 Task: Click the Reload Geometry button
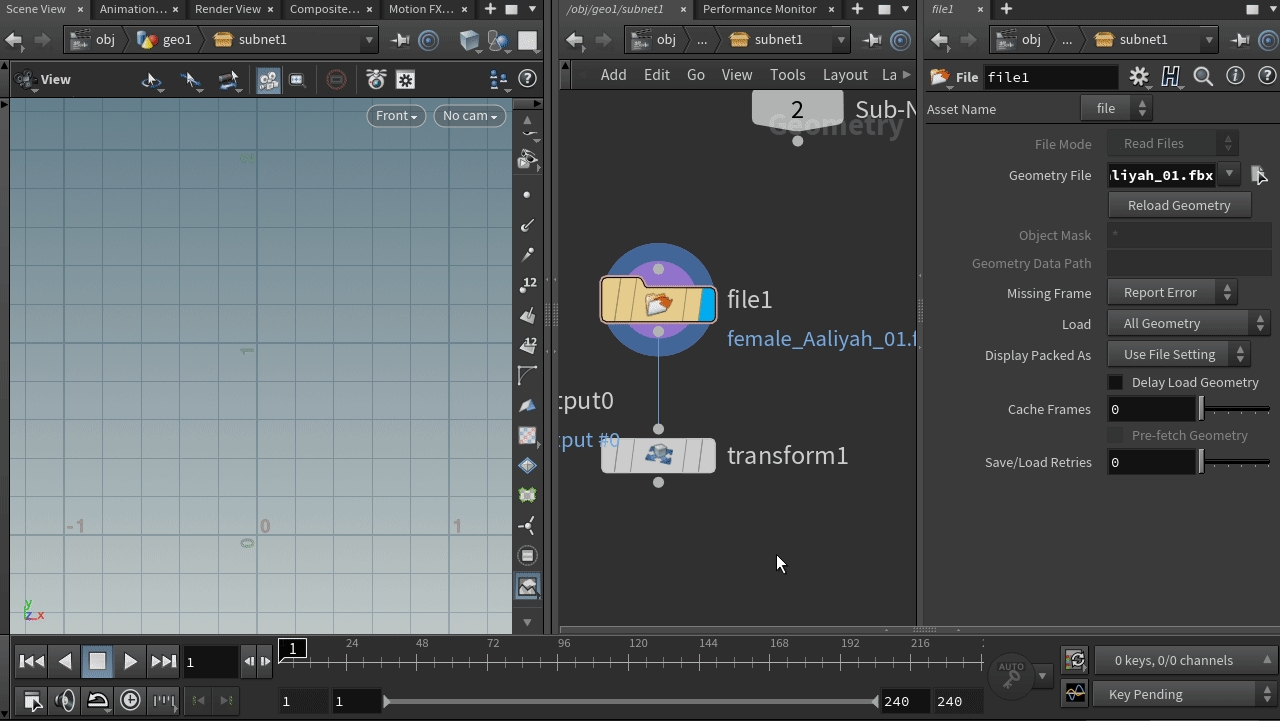click(x=1179, y=205)
